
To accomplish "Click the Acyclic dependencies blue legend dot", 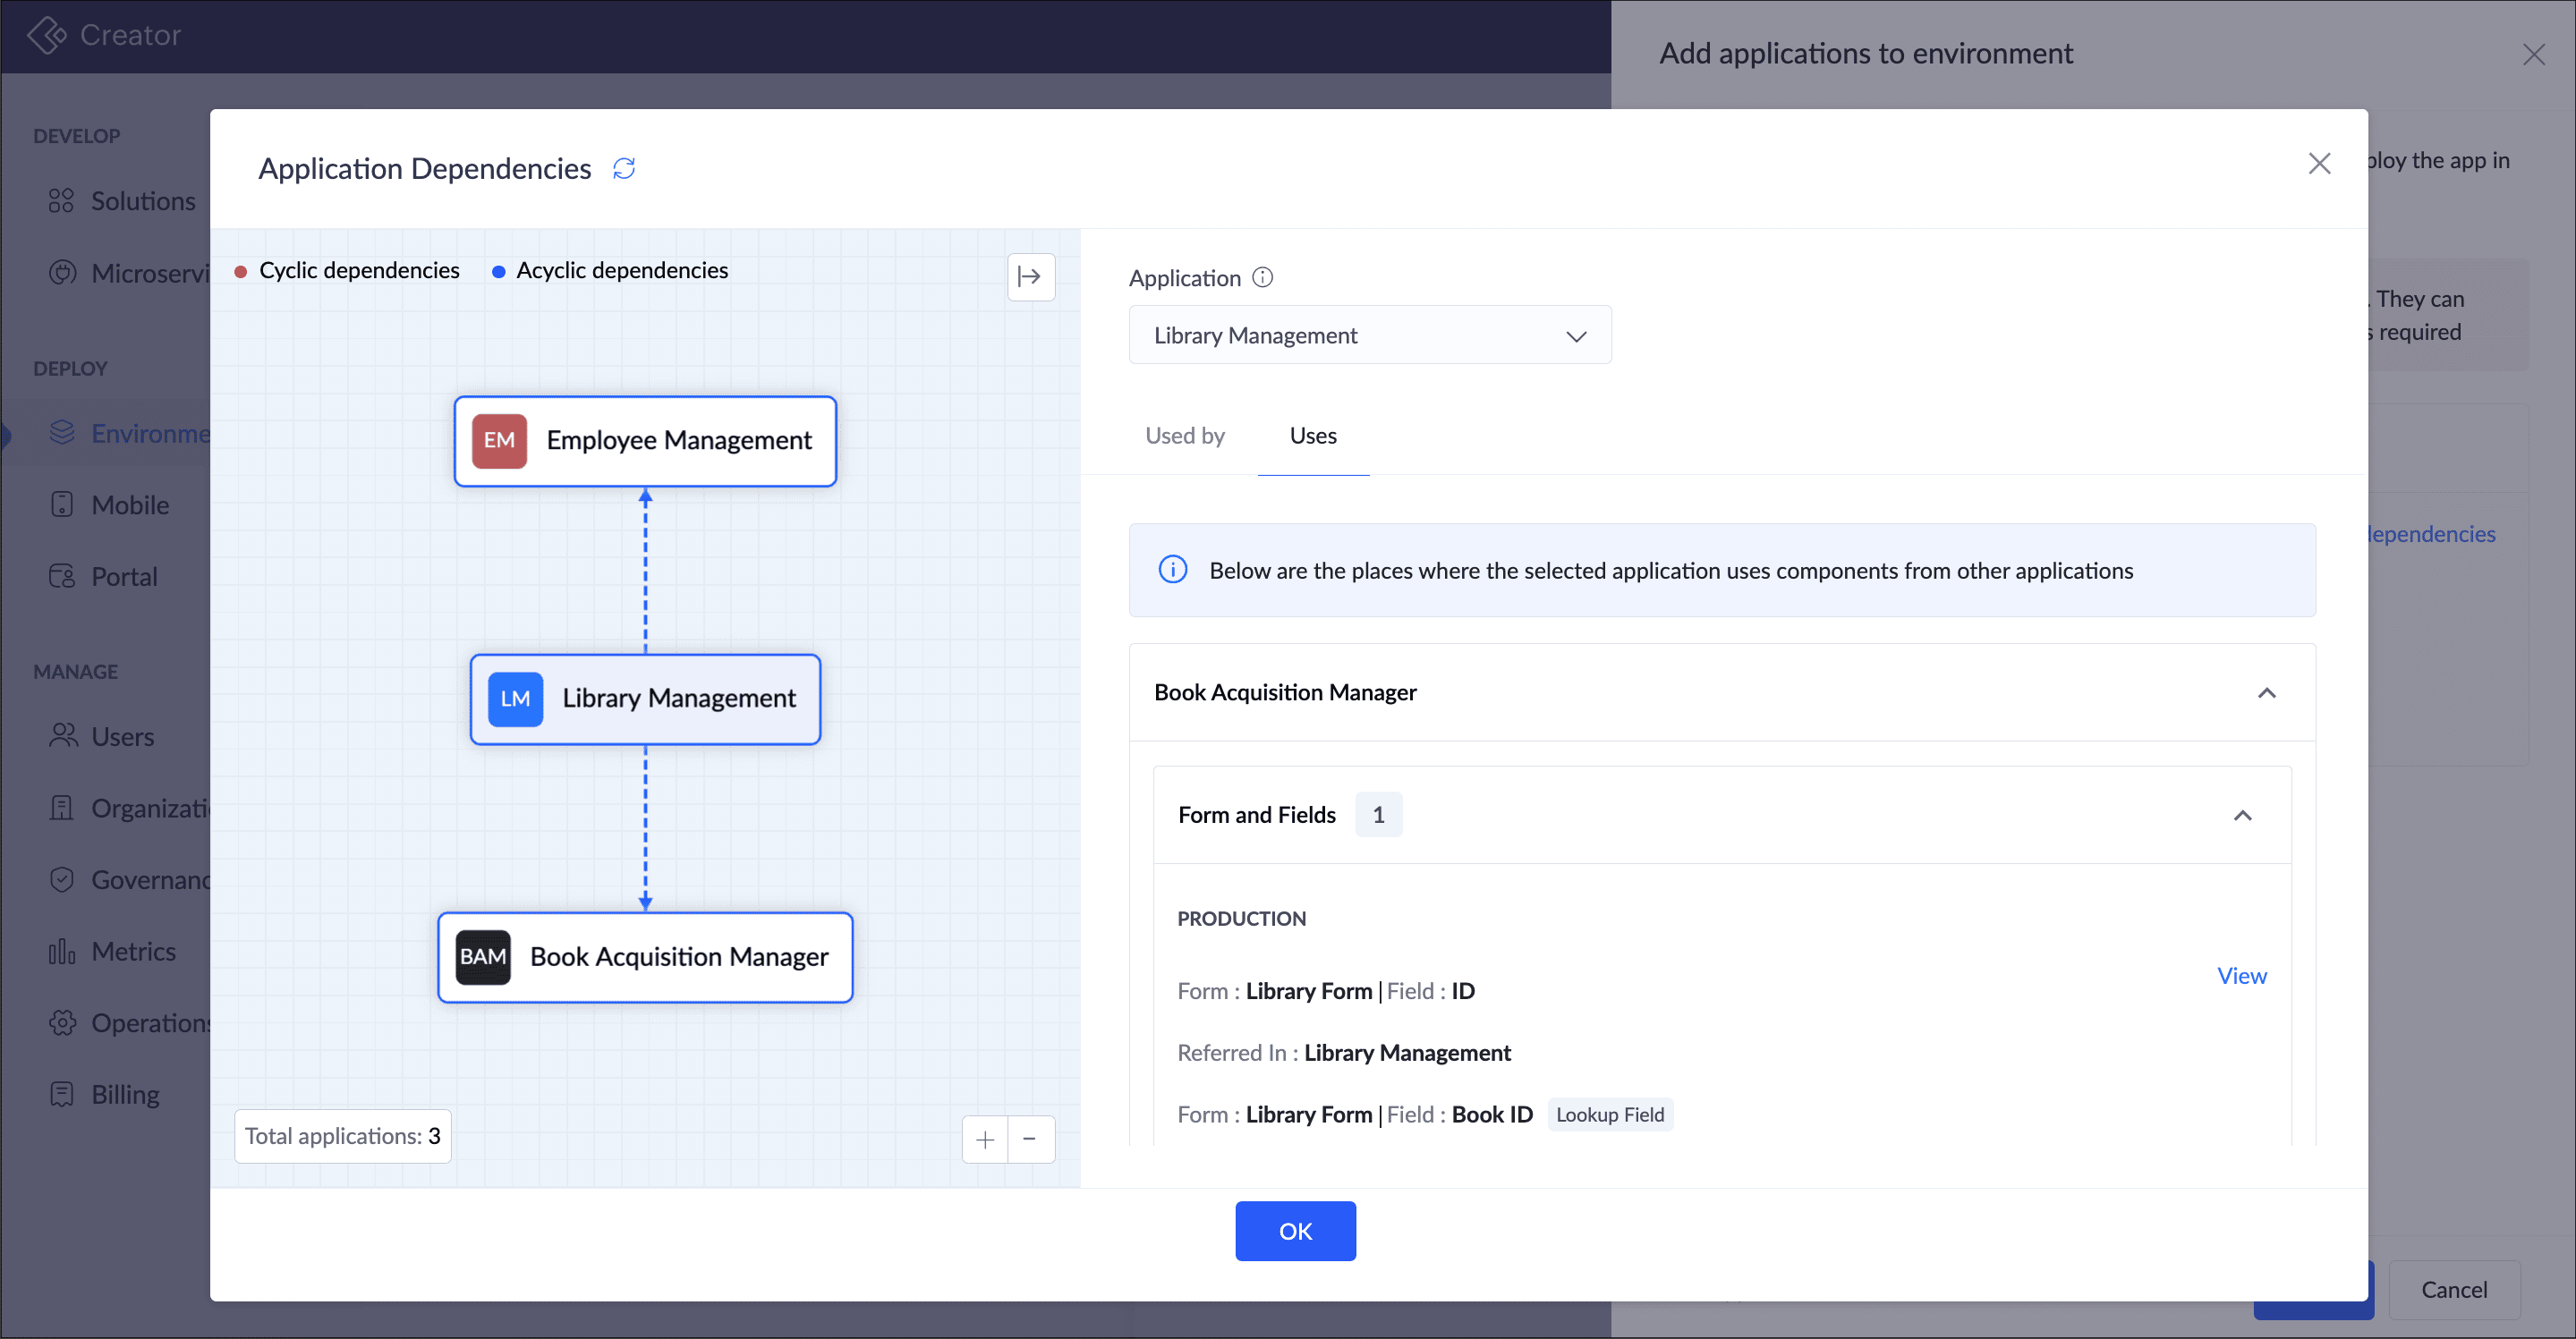I will [498, 271].
